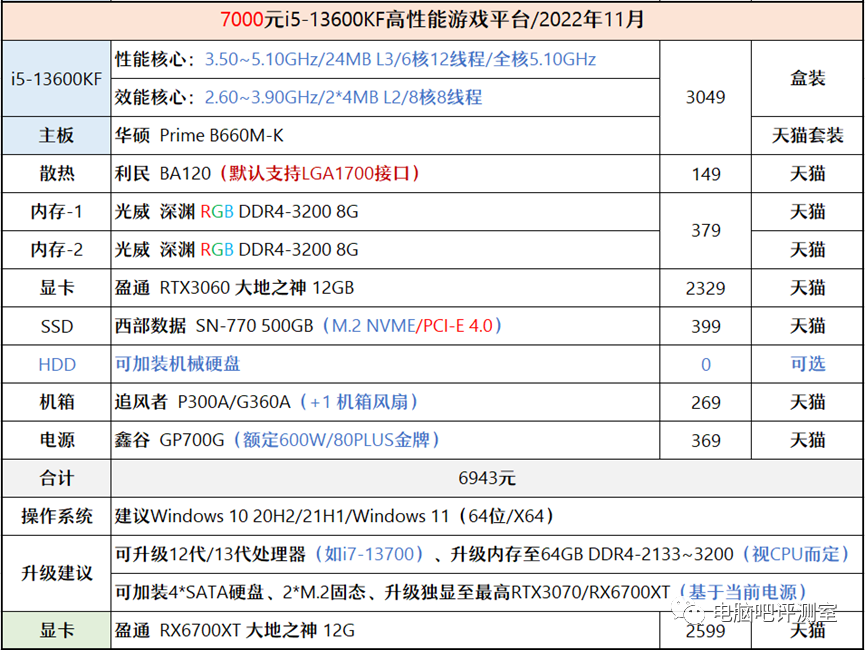865x650 pixels.
Task: Select 盈通 RTX3060 大地之神 12GB cell
Action: (385, 288)
